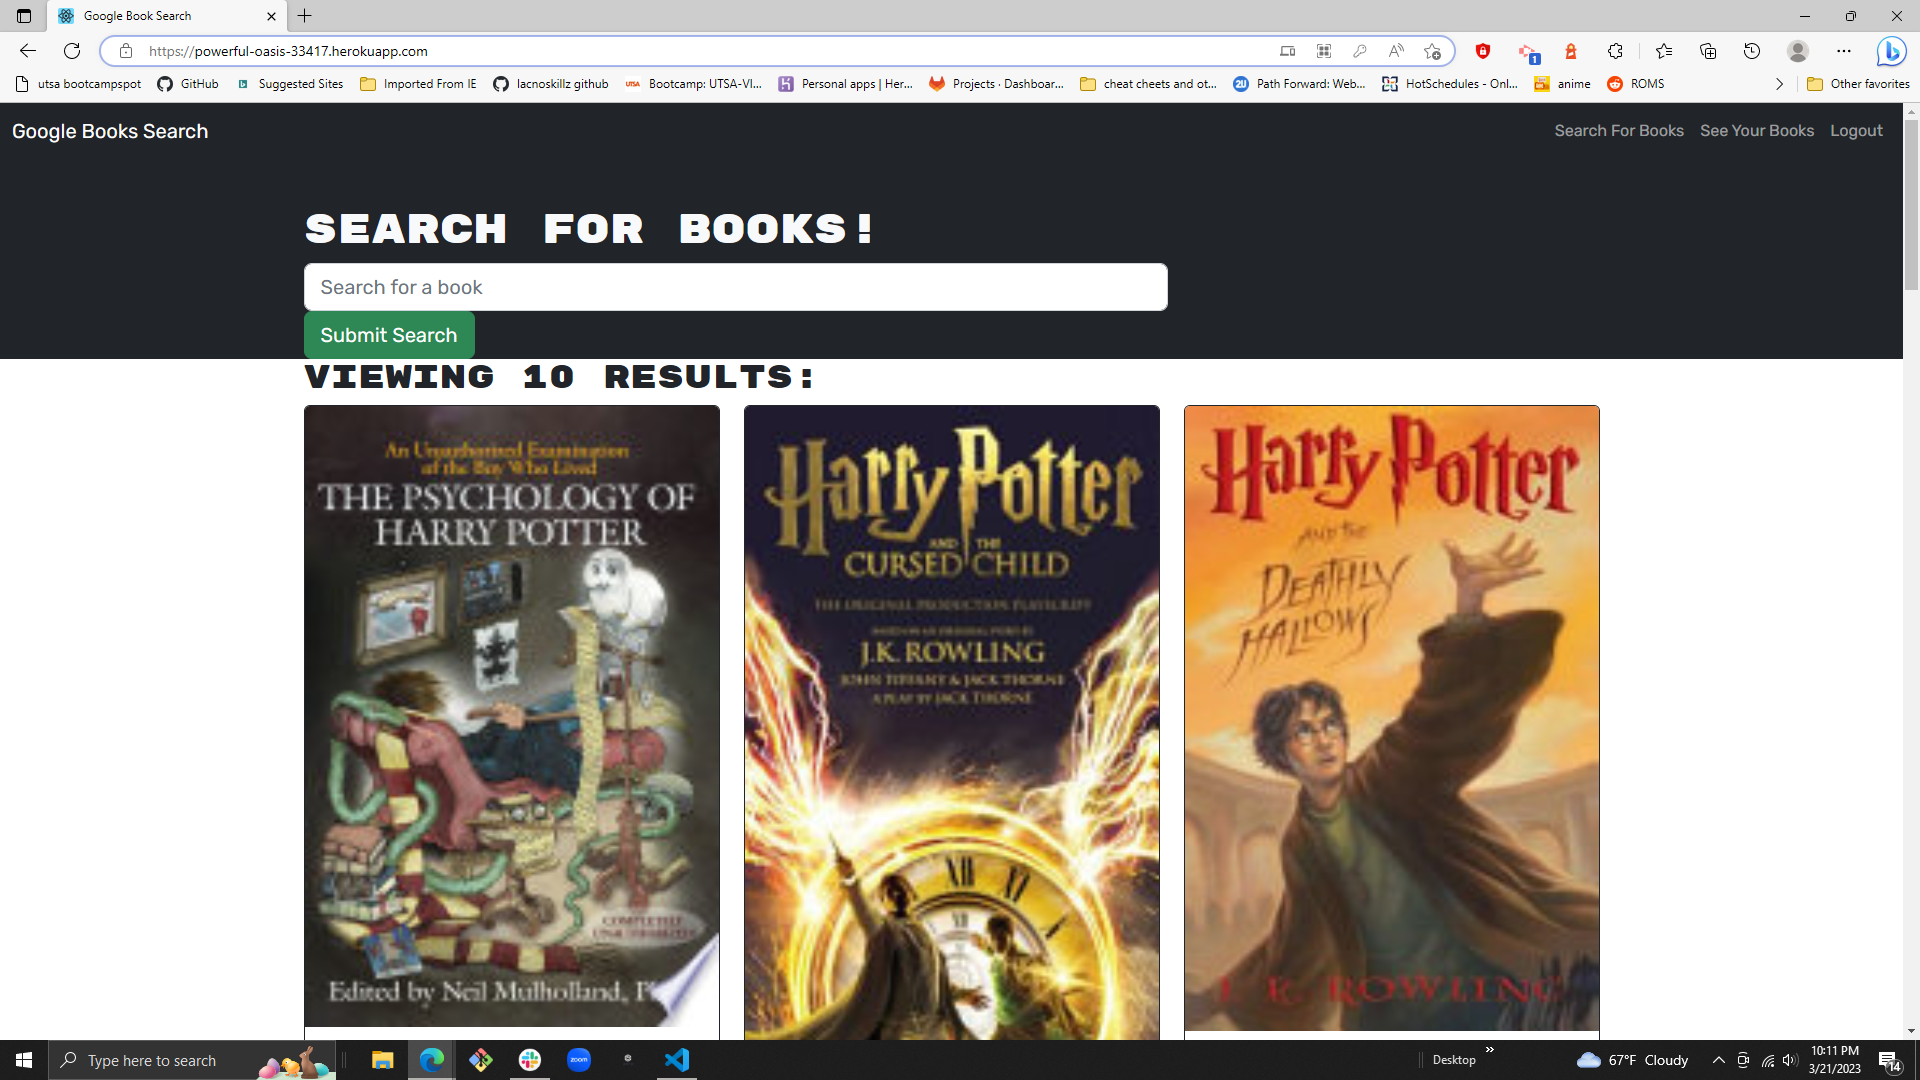Screen dimensions: 1920x1080
Task: Open the GitHub bookmark
Action: coord(187,84)
